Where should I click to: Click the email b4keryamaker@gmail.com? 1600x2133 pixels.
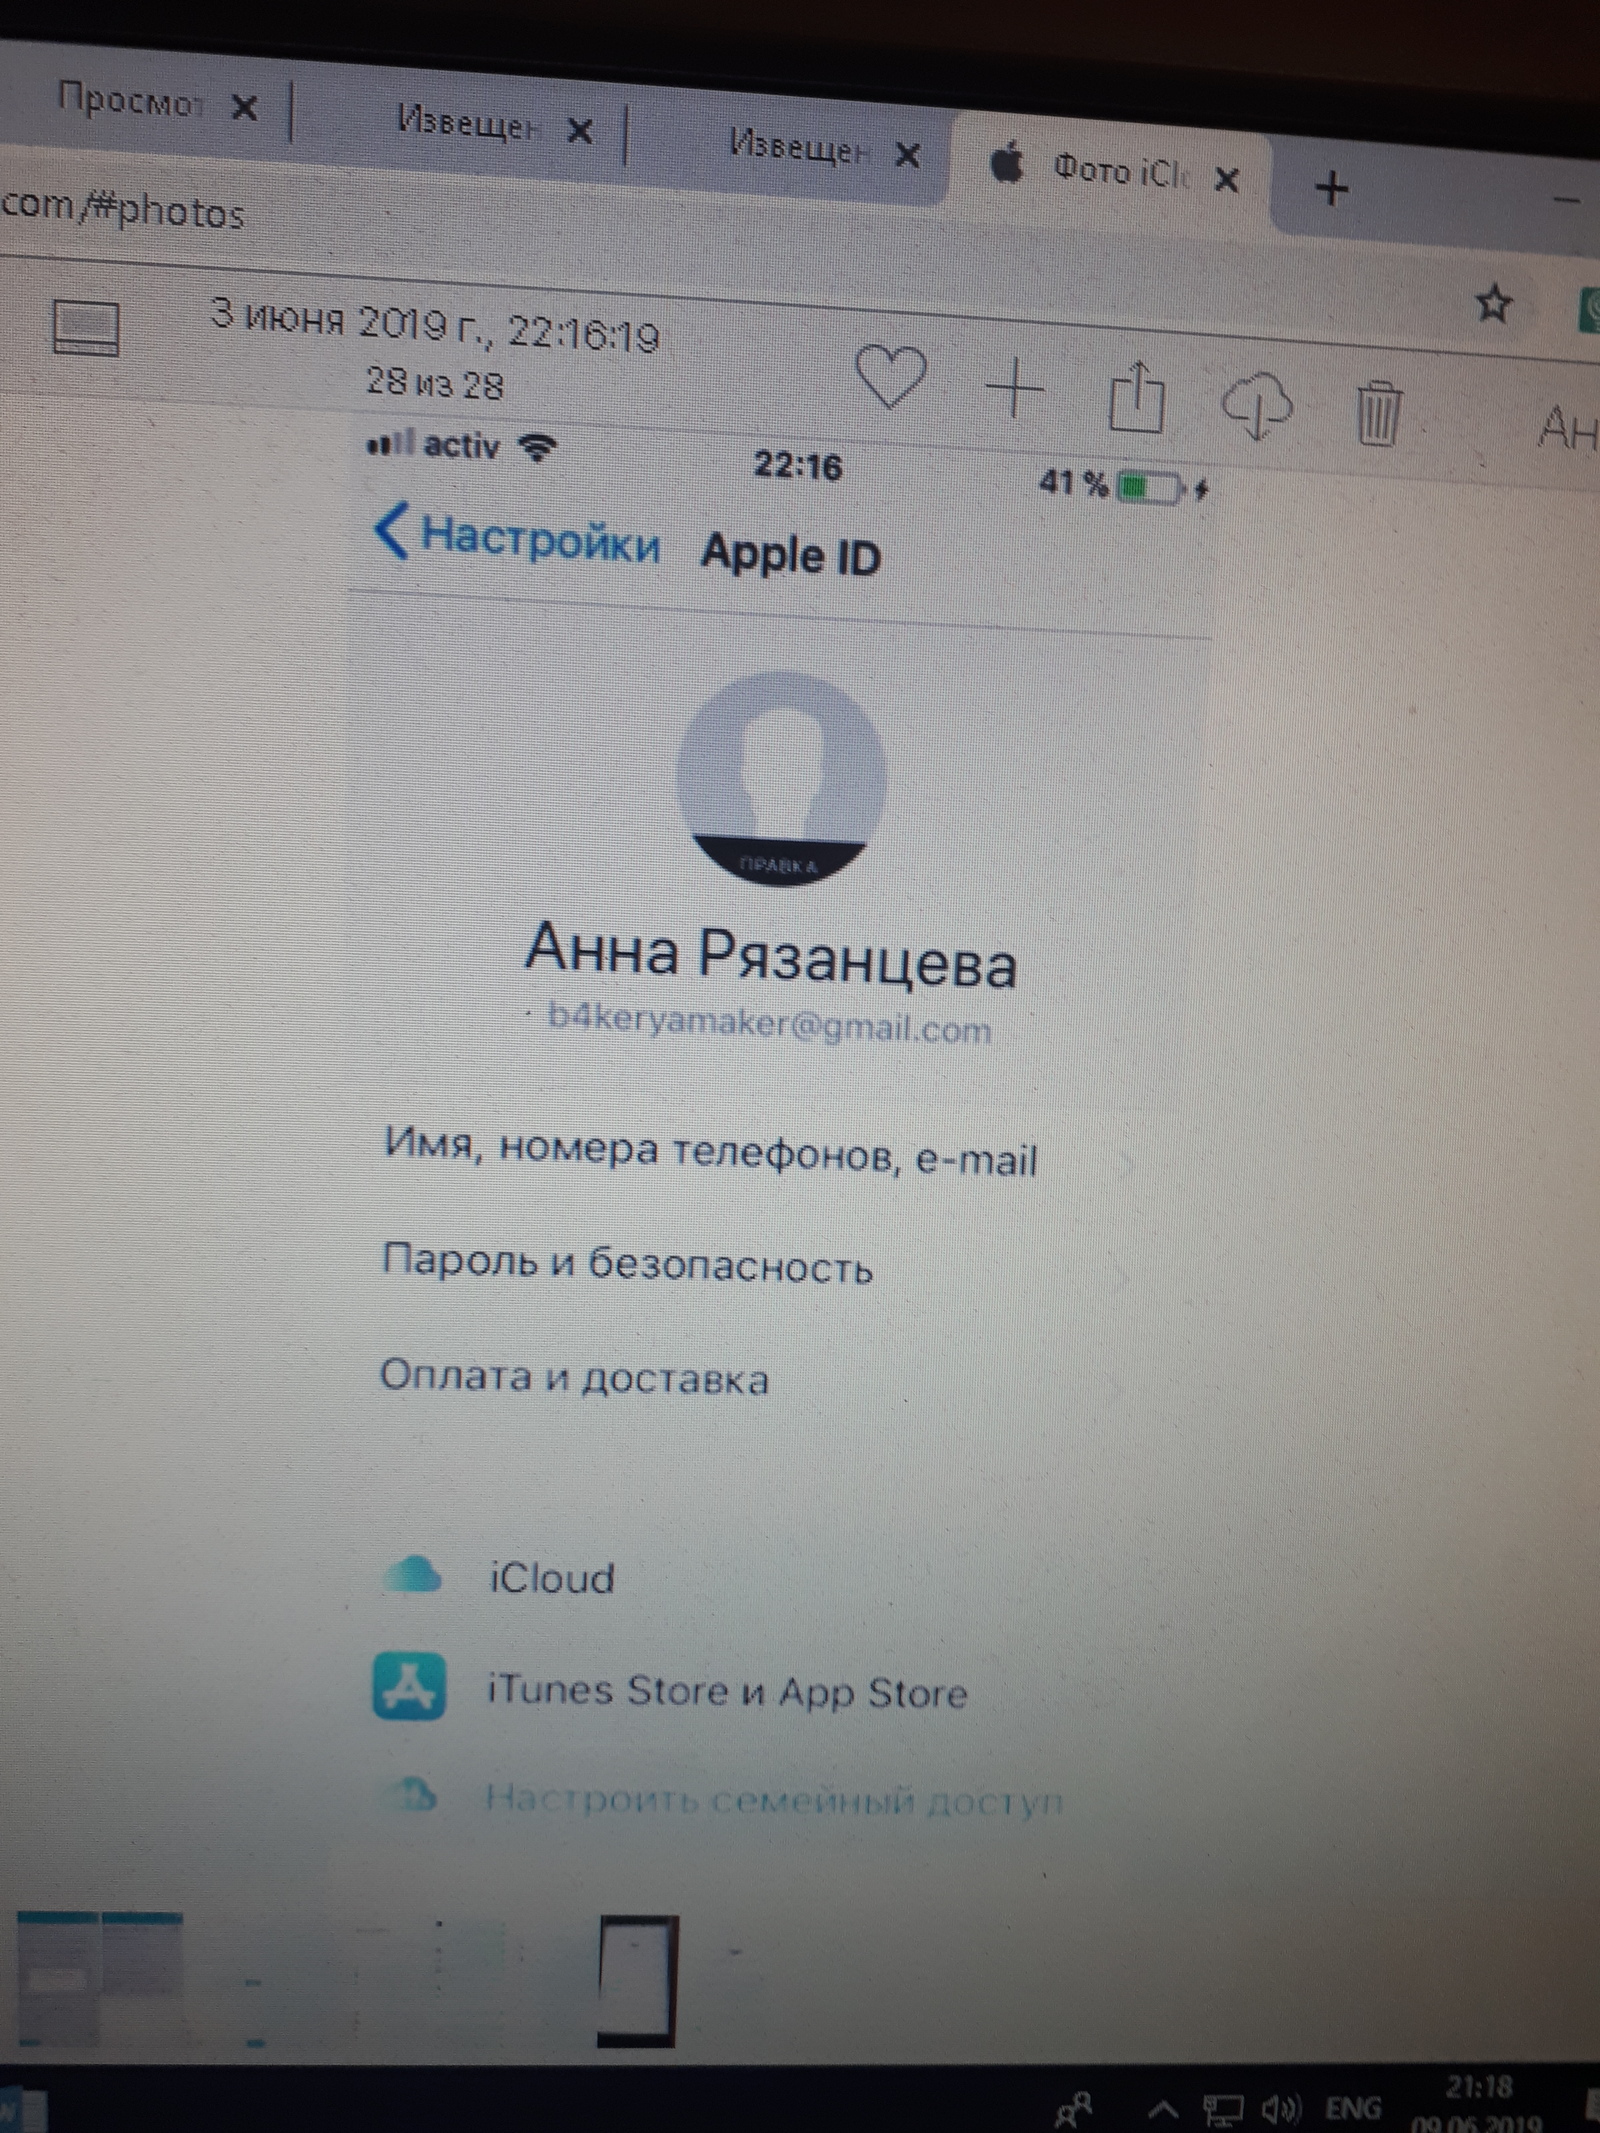[770, 1025]
